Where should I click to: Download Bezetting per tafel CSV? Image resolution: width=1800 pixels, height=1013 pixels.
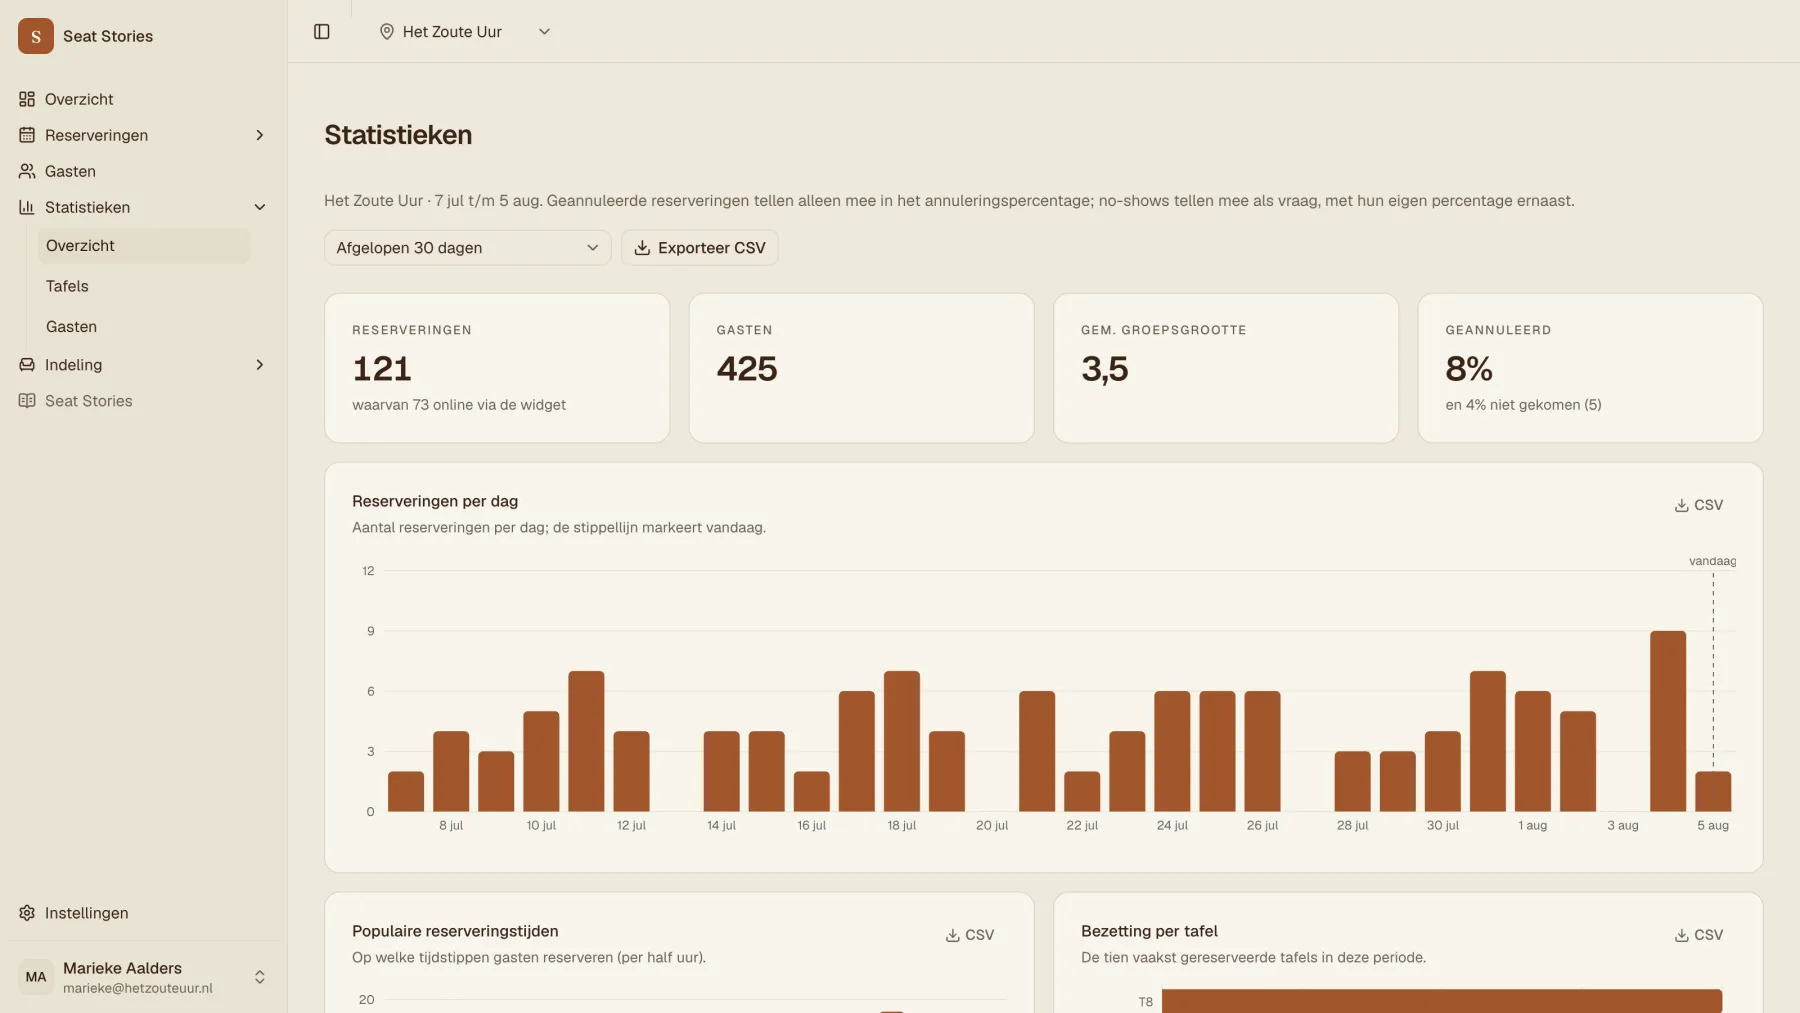pos(1699,935)
